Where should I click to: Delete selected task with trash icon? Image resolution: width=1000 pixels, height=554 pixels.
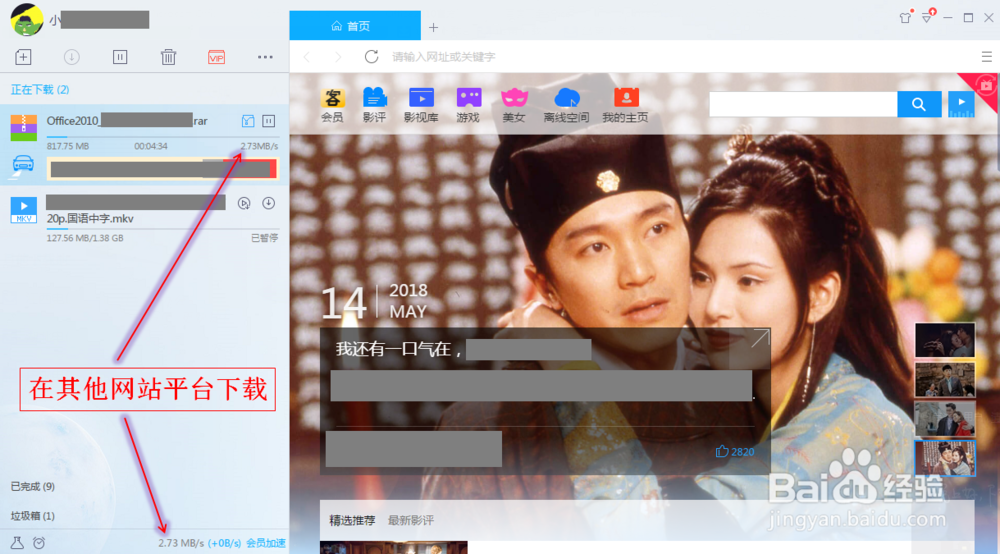click(x=168, y=57)
